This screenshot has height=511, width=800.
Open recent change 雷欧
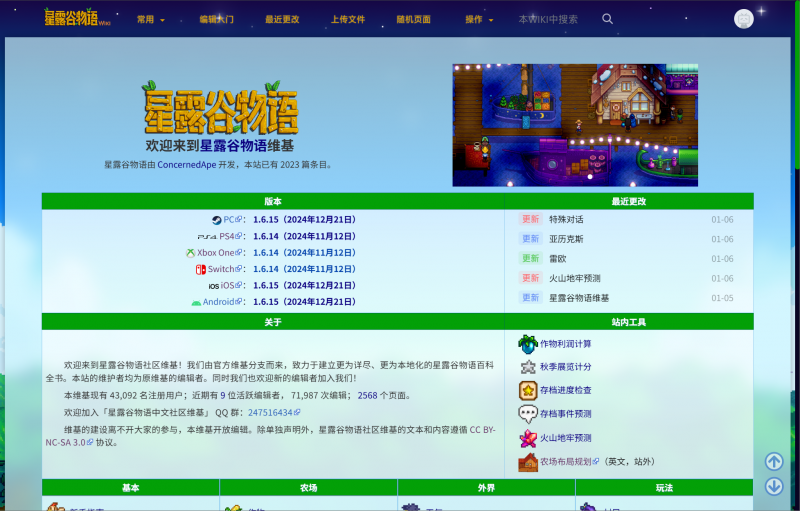point(558,259)
